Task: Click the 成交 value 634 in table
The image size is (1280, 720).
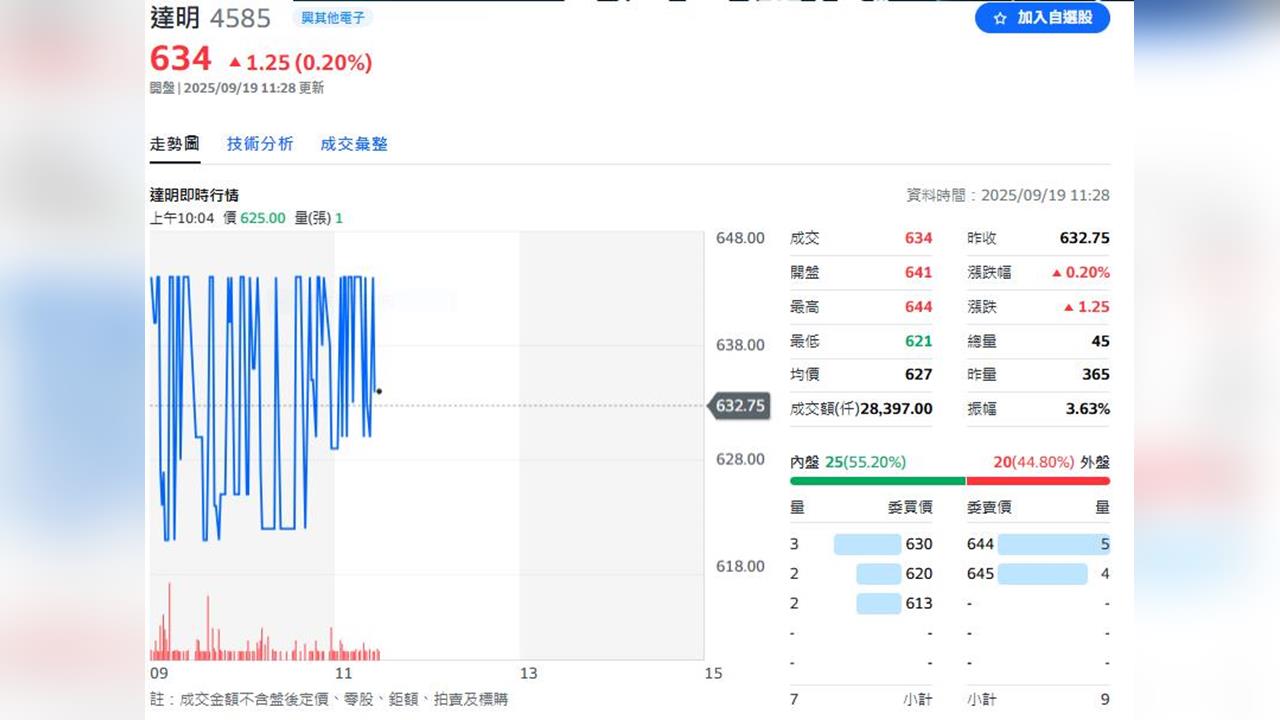Action: [x=918, y=238]
